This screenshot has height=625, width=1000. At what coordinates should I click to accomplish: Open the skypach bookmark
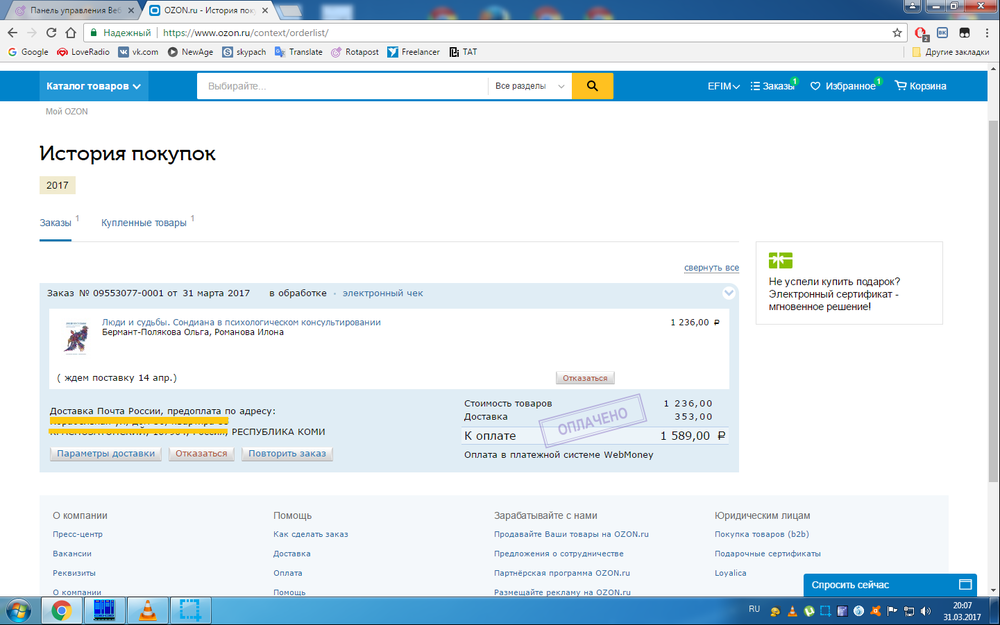click(x=244, y=52)
